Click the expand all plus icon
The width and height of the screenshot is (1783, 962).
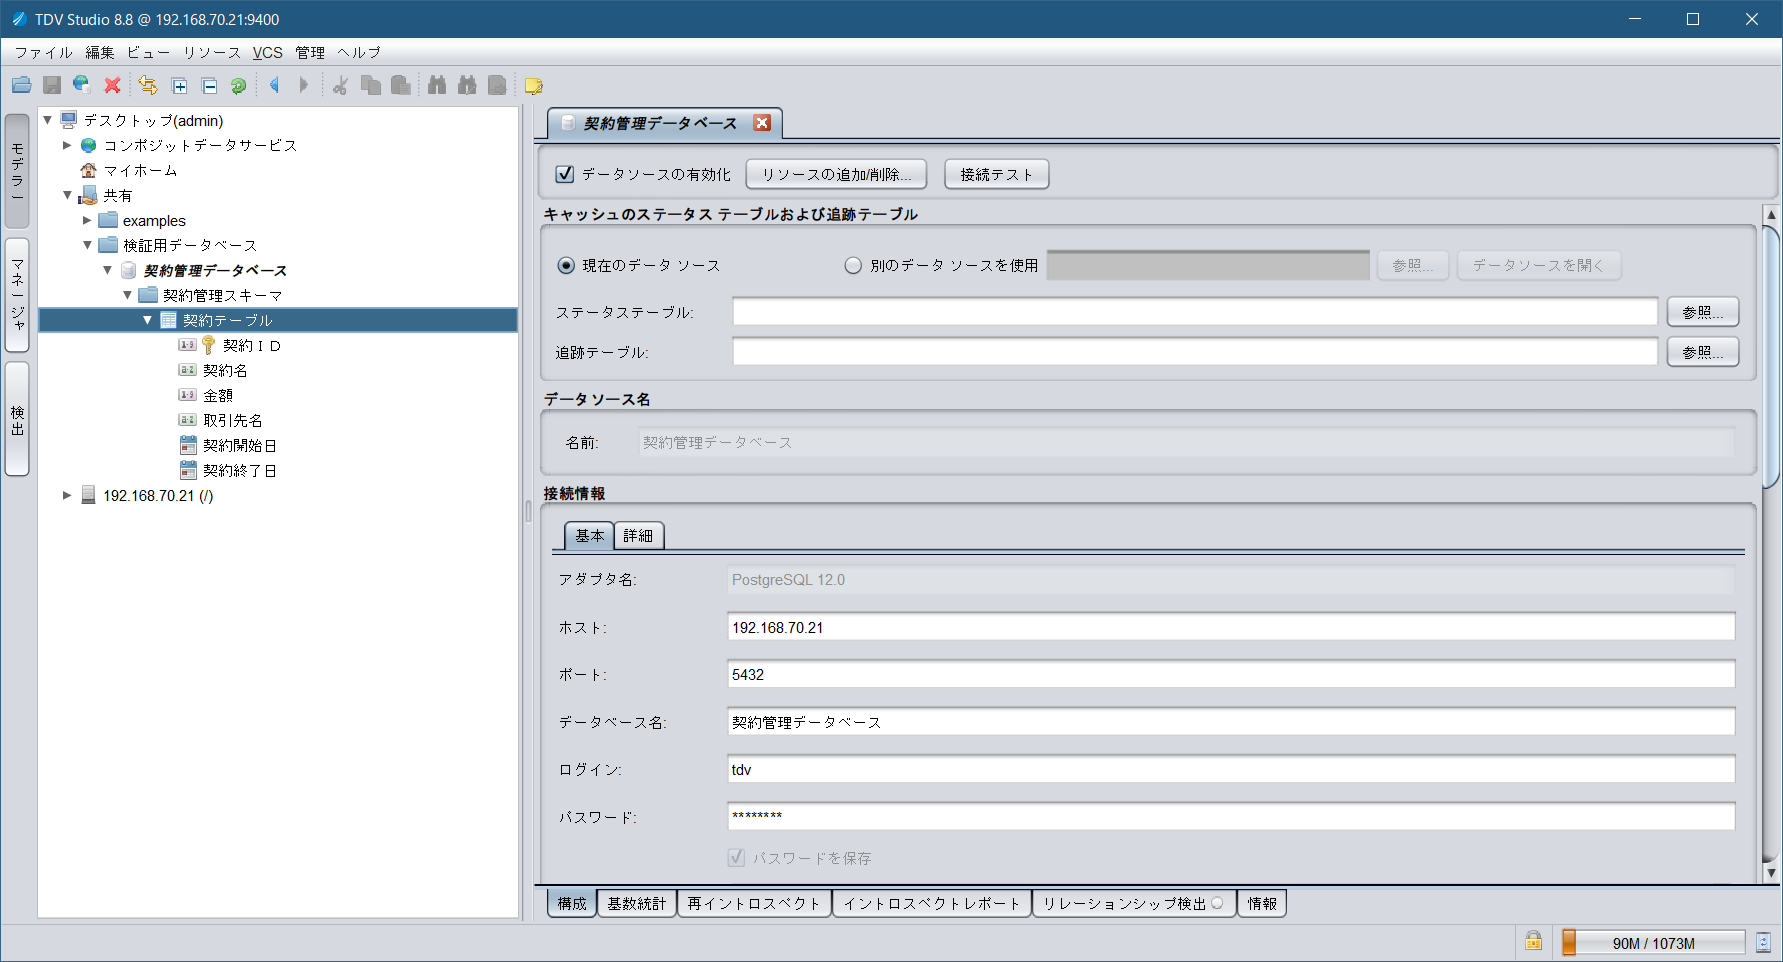[x=179, y=86]
